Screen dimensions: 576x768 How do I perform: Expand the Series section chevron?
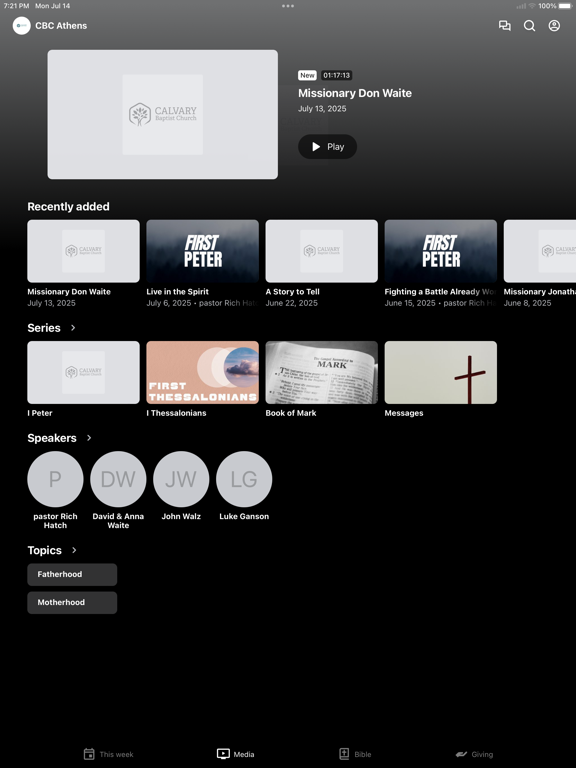[73, 328]
